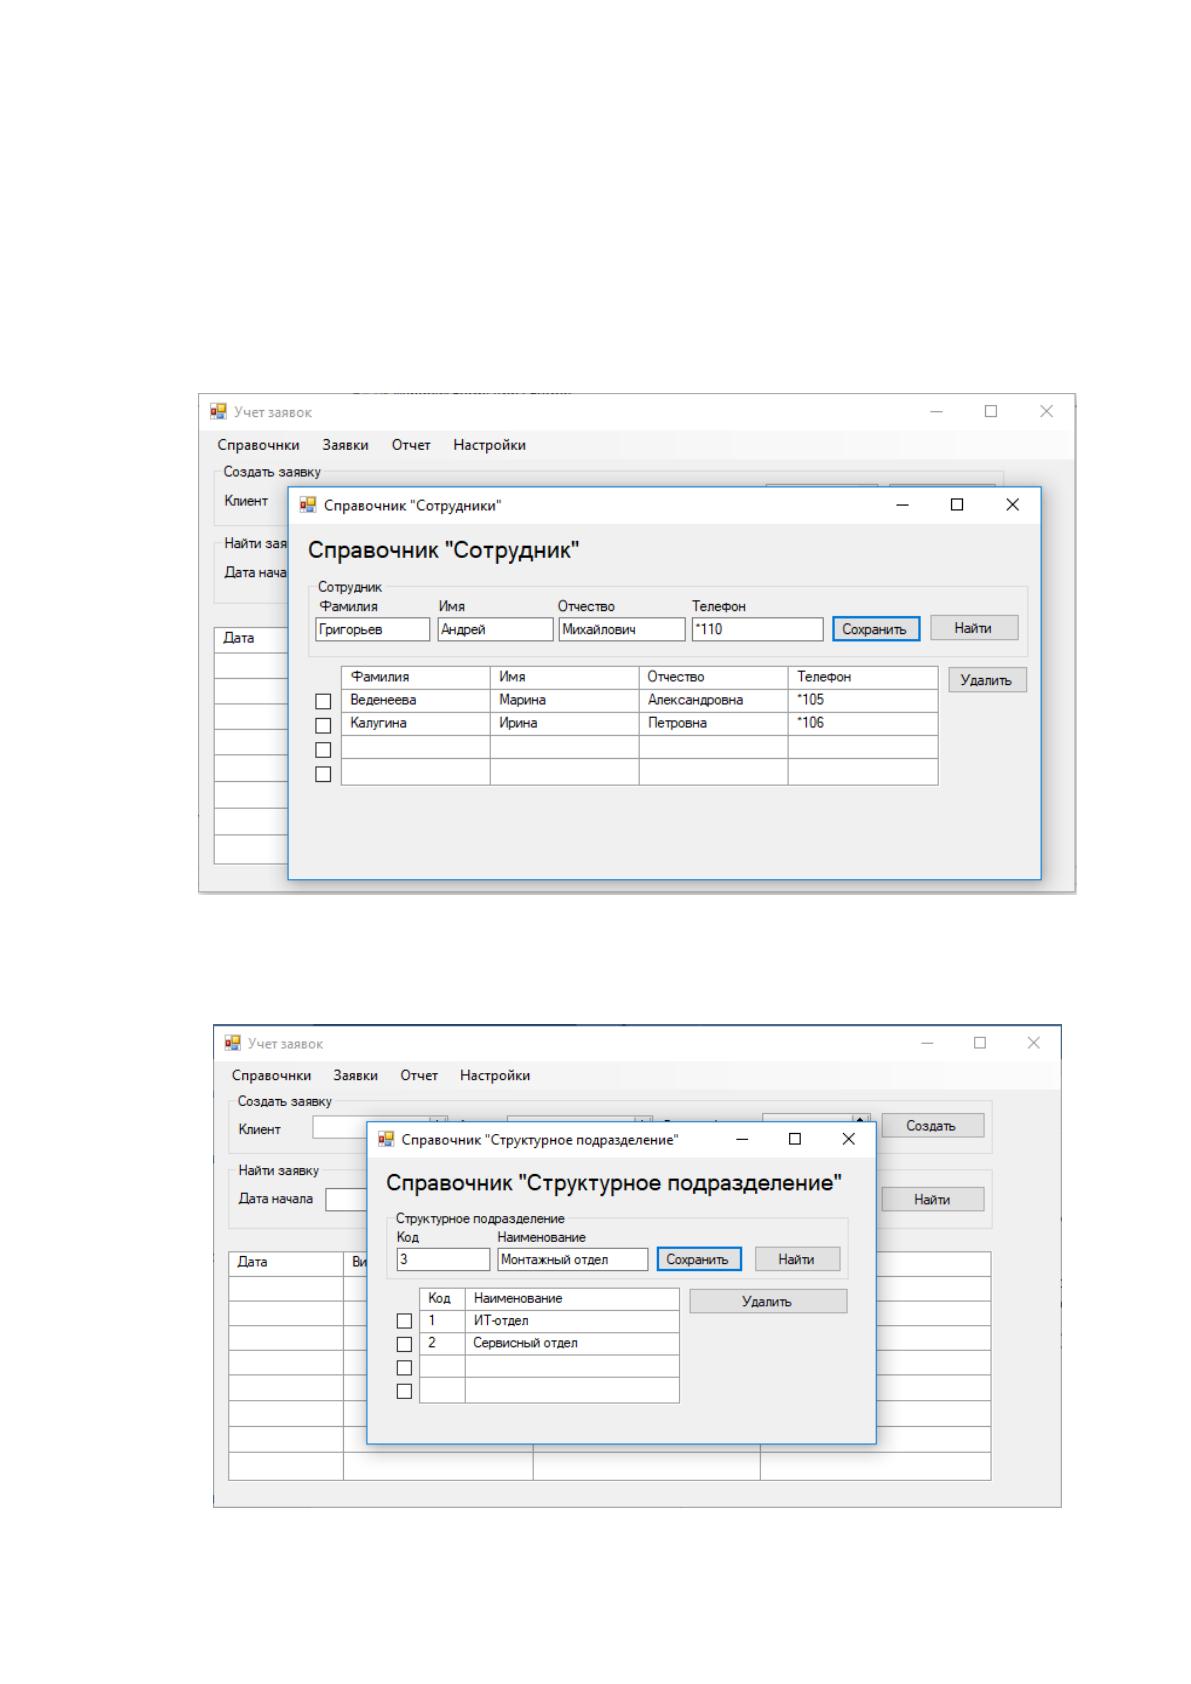The height and width of the screenshot is (1684, 1191).
Task: Select the Калугина cell in the employees table
Action: click(x=416, y=724)
